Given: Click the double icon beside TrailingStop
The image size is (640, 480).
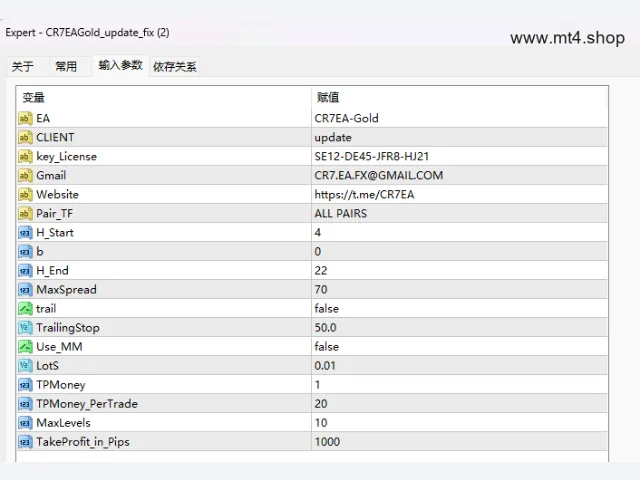Looking at the screenshot, I should coord(25,328).
